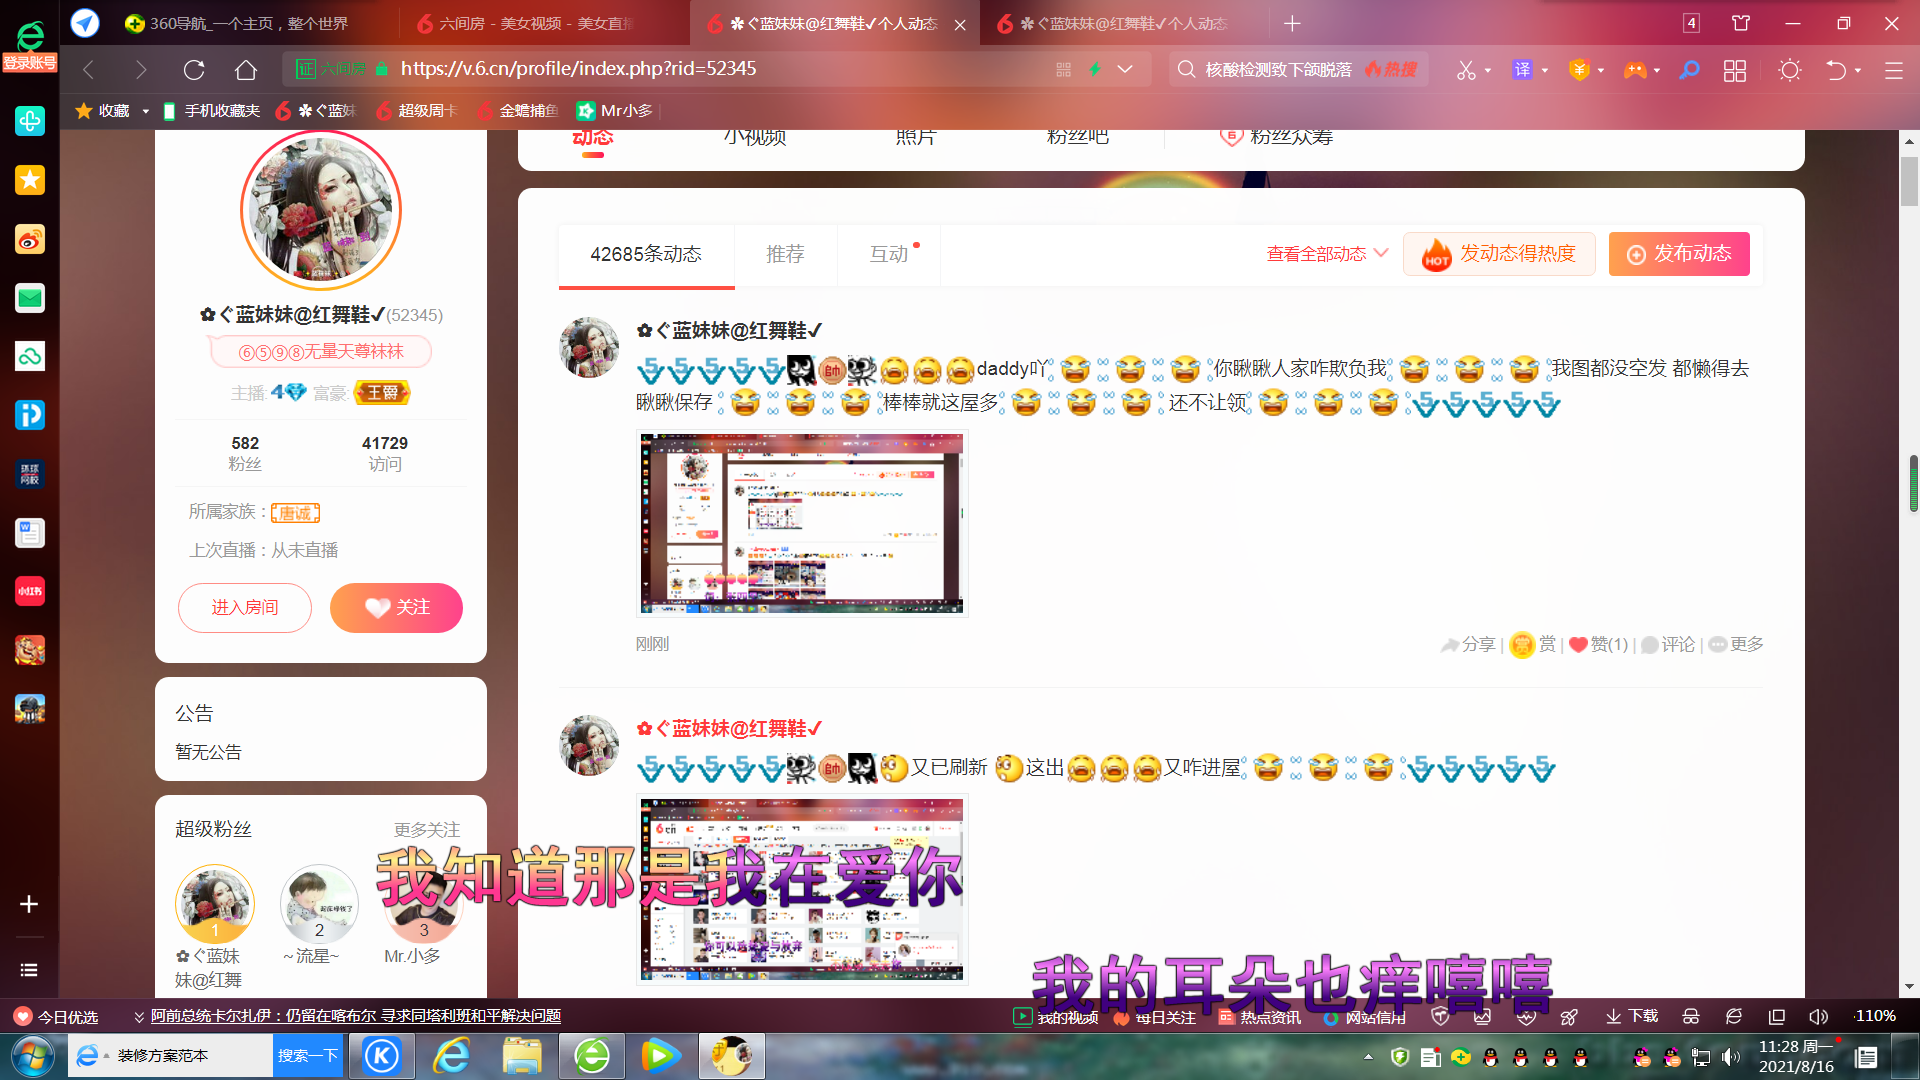
Task: Click the 进入房间 button
Action: click(x=245, y=608)
